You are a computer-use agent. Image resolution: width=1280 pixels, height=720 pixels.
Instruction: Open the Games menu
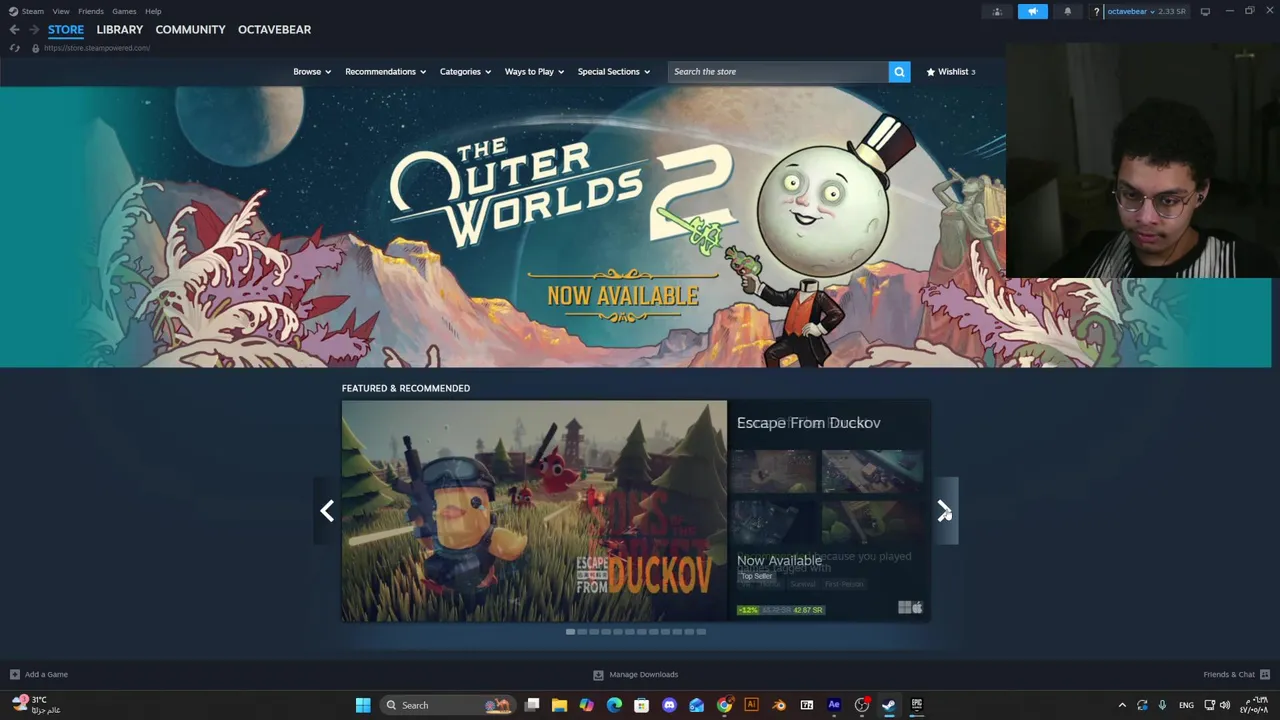click(124, 12)
